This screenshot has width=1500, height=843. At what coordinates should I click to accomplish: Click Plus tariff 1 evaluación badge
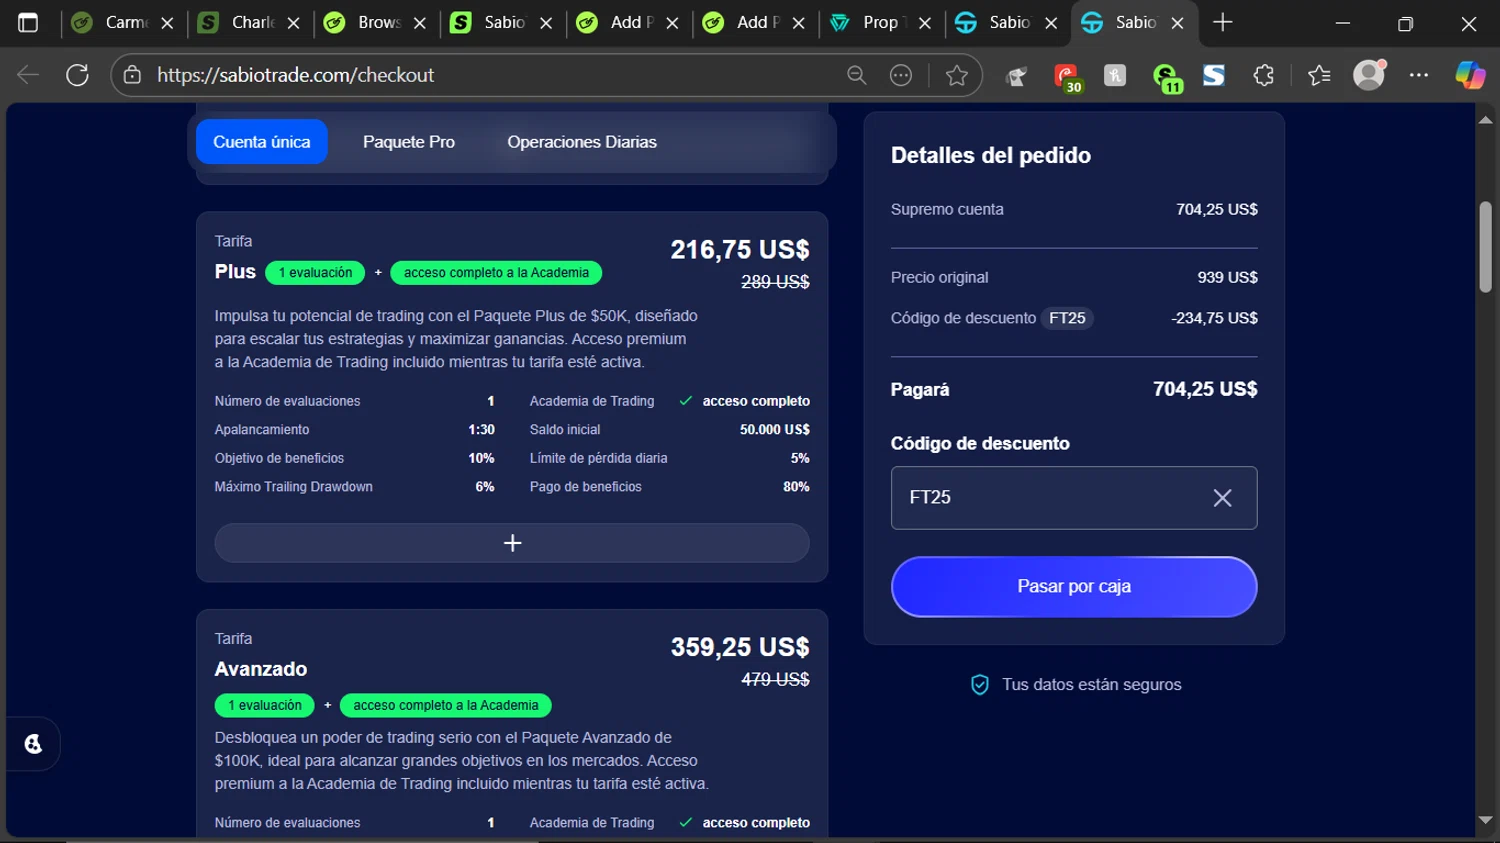coord(315,273)
